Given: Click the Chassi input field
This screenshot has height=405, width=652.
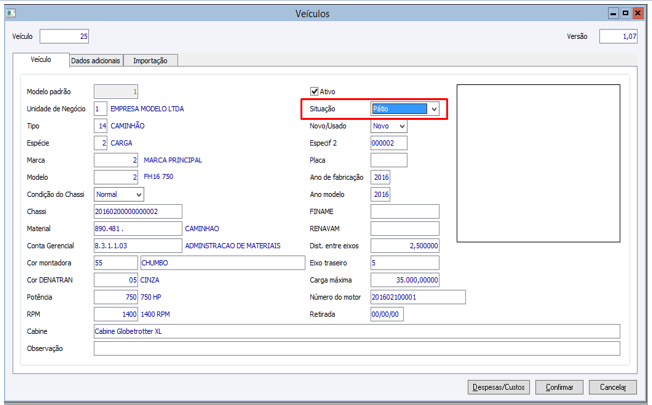Looking at the screenshot, I should click(138, 211).
